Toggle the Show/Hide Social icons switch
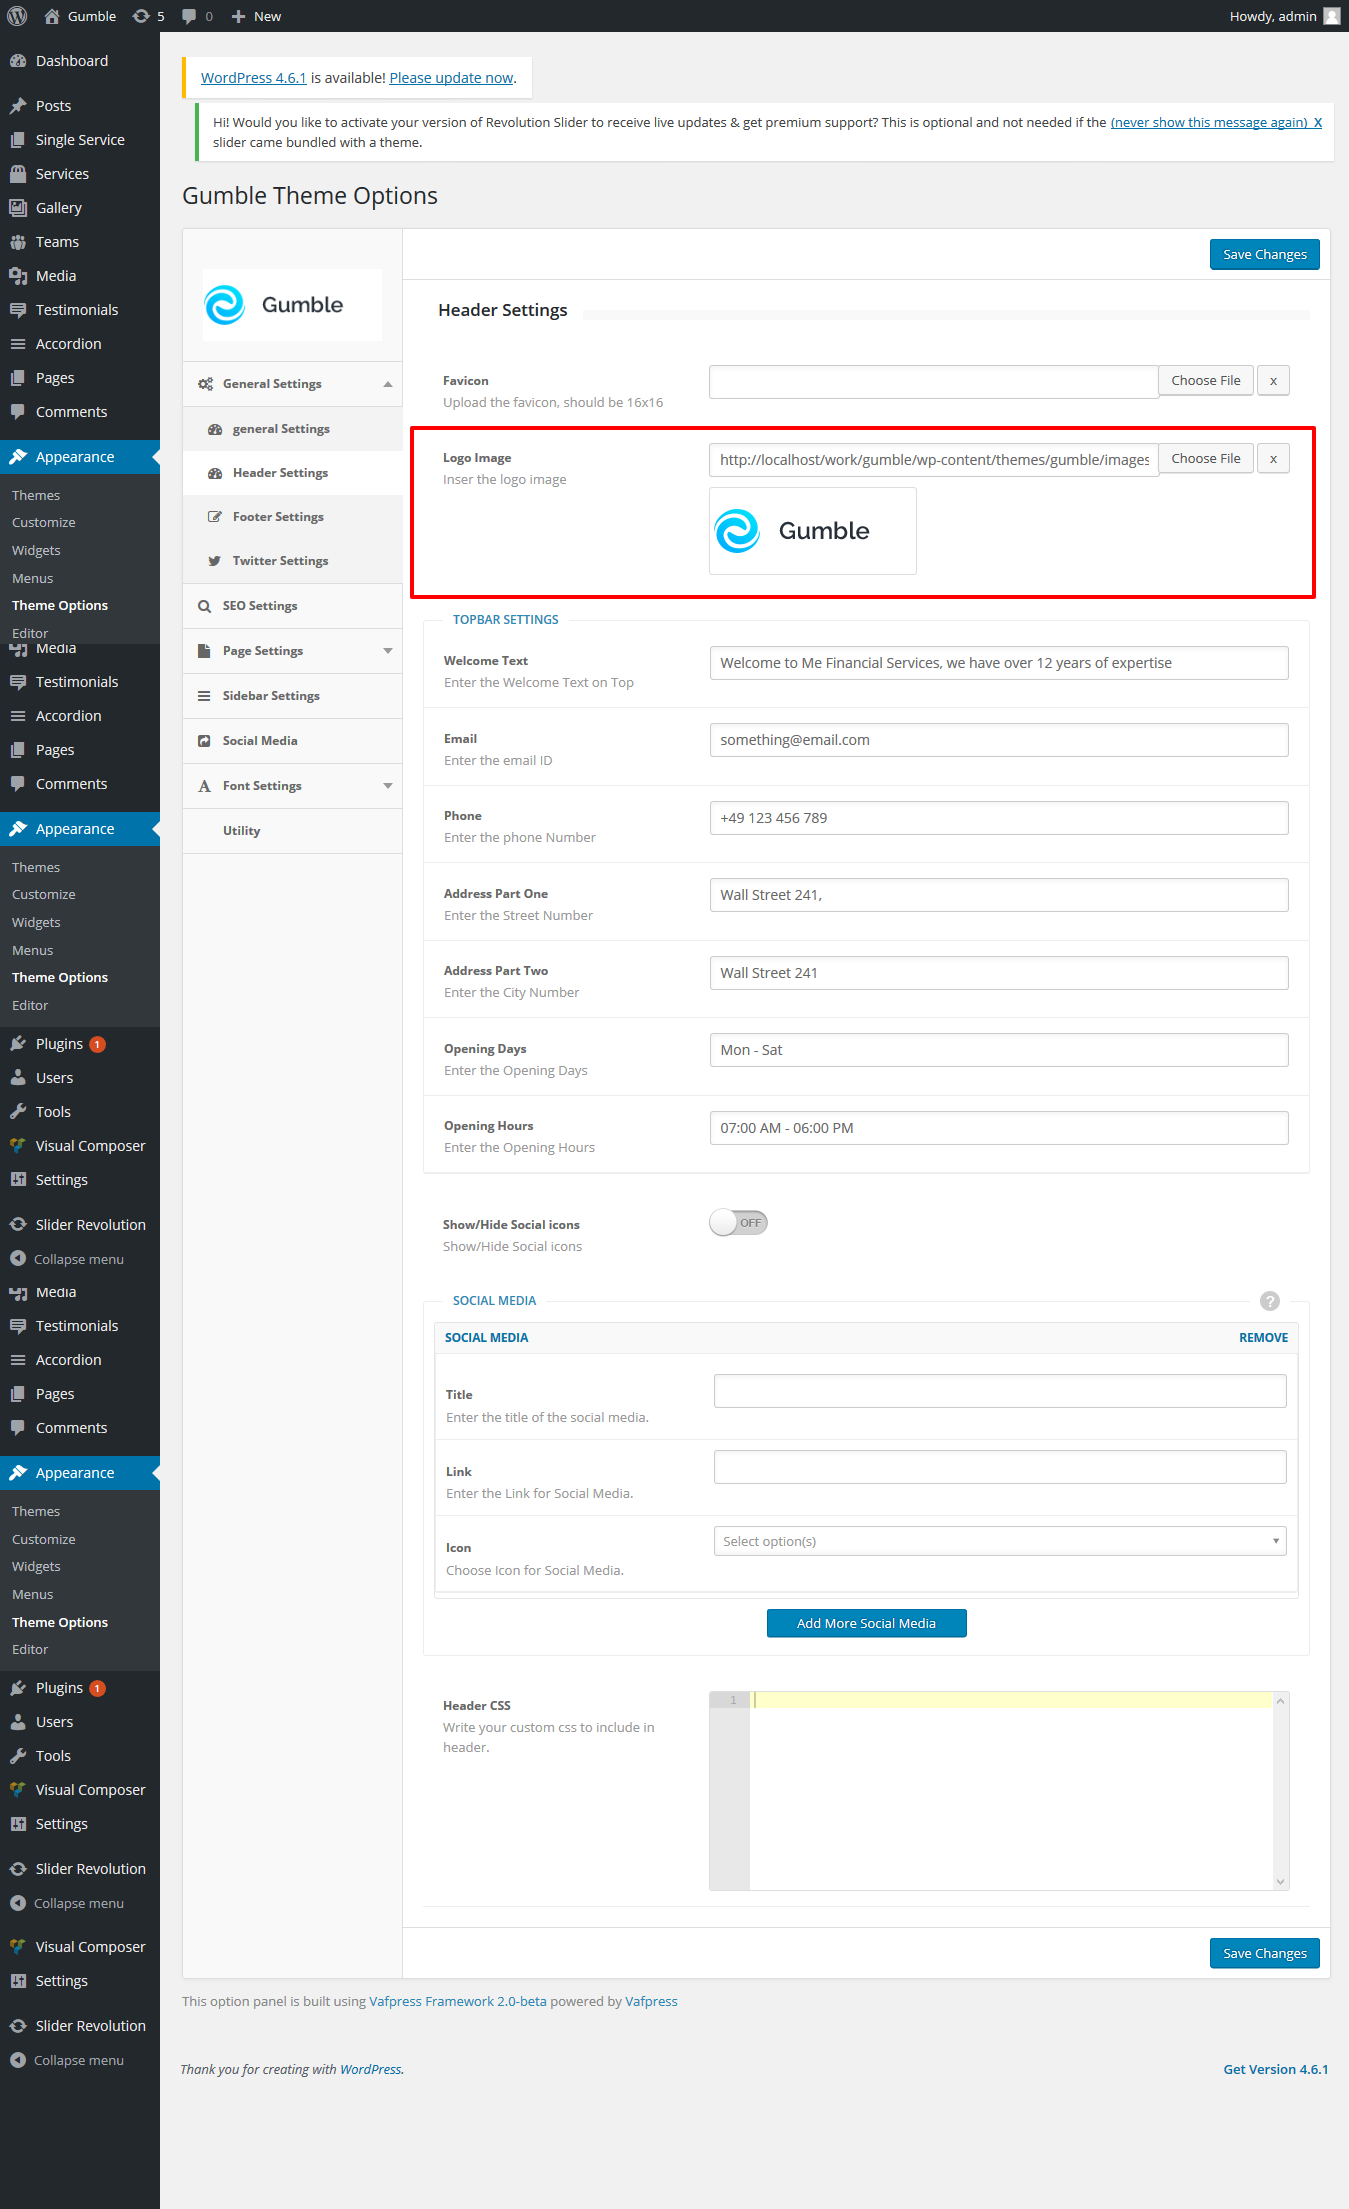 [x=738, y=1223]
